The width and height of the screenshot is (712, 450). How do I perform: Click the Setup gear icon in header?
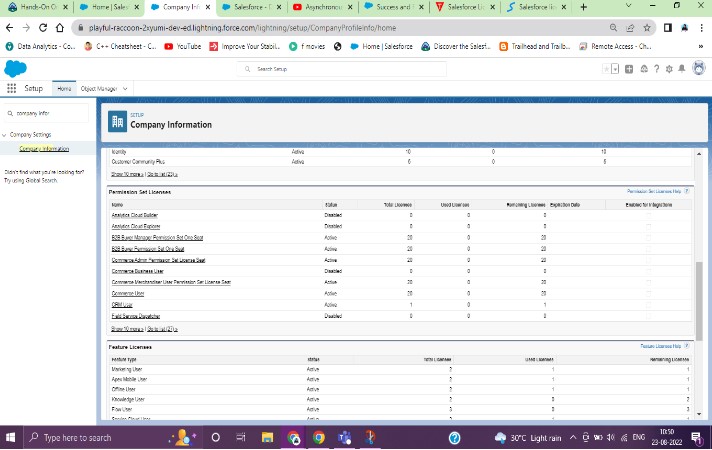(667, 69)
